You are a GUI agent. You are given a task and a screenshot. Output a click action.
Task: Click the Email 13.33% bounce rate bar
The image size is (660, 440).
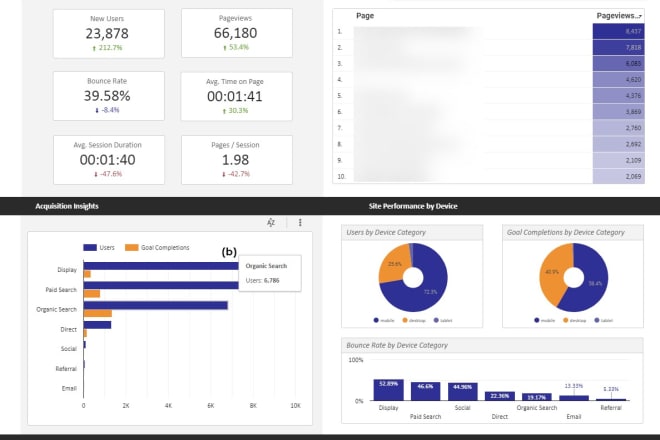point(574,397)
